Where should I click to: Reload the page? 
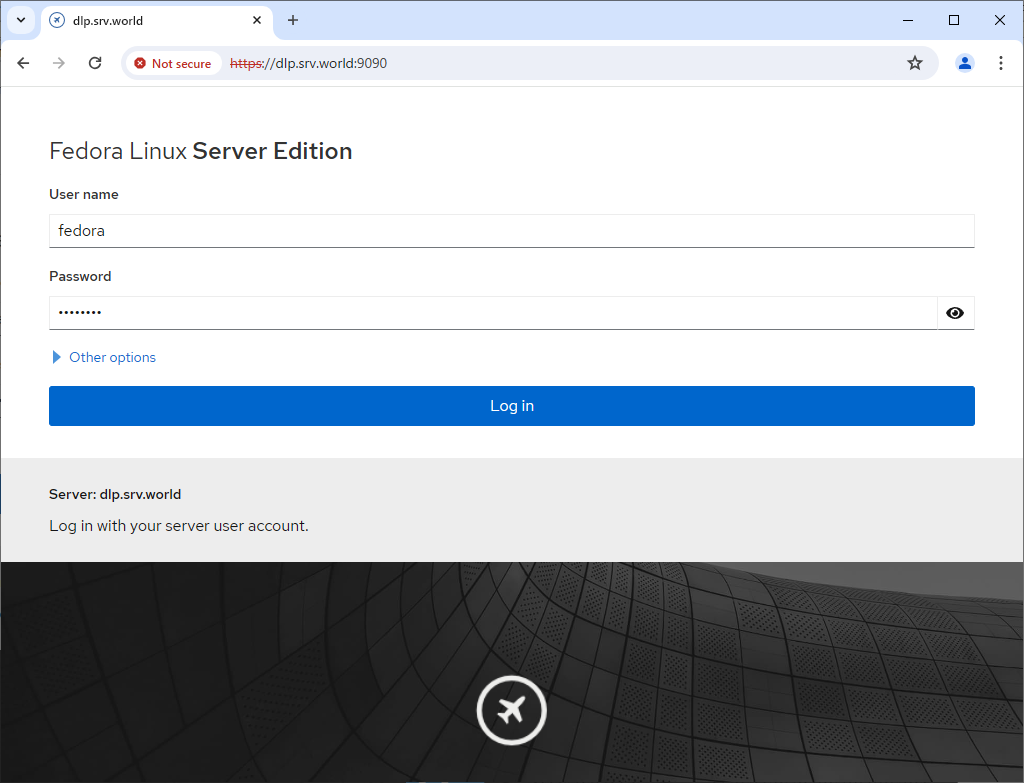pos(95,63)
